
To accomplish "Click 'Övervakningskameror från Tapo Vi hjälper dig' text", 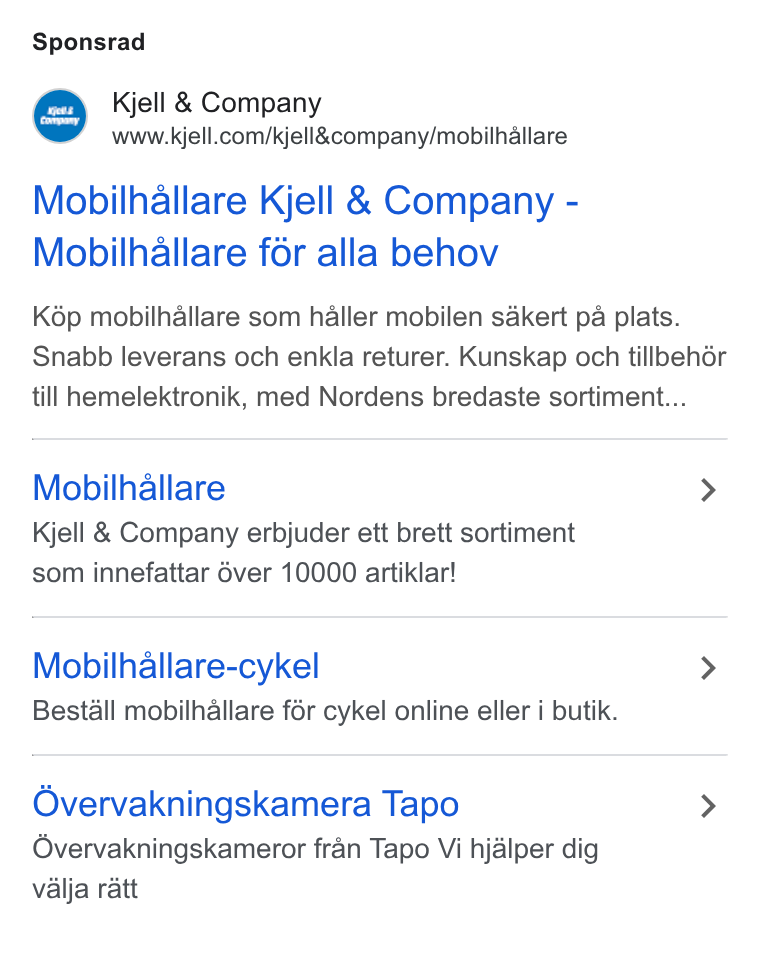I will (x=315, y=849).
